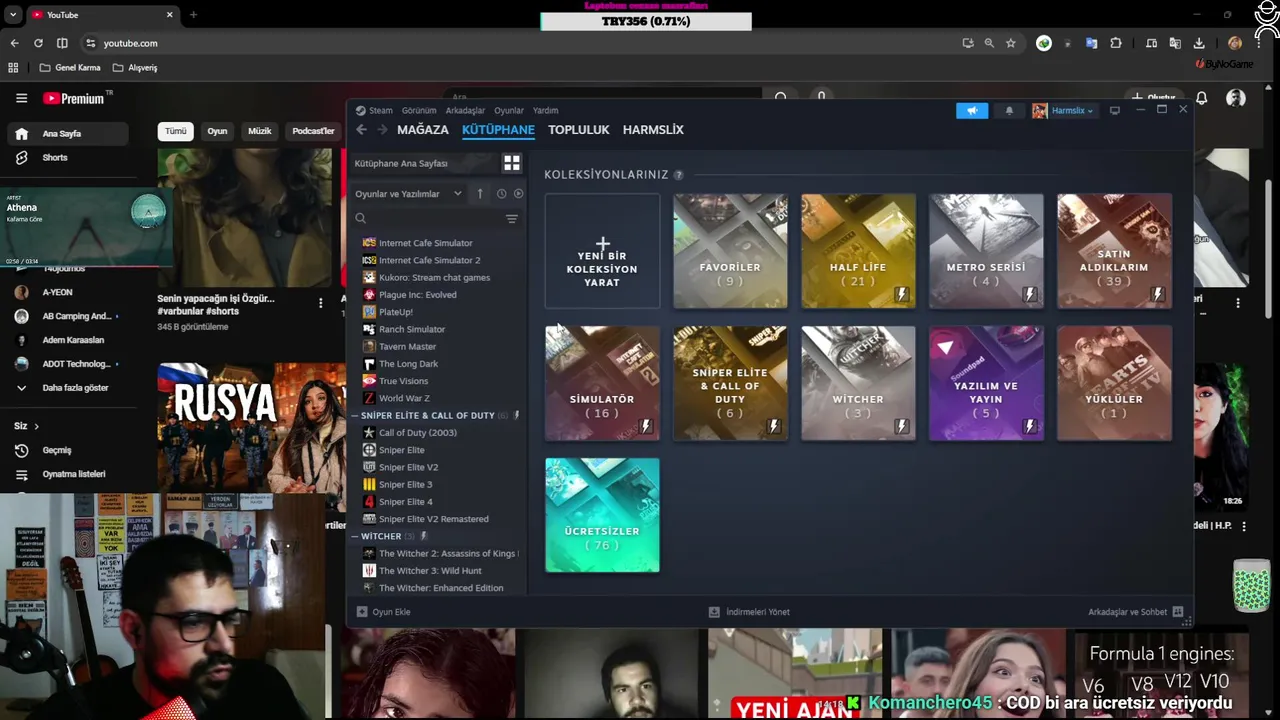The width and height of the screenshot is (1280, 720).
Task: Open Steam notifications bell
Action: point(1009,111)
